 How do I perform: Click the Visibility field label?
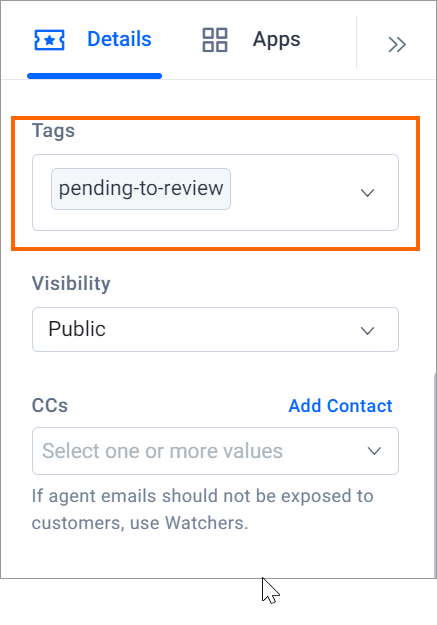pos(71,284)
